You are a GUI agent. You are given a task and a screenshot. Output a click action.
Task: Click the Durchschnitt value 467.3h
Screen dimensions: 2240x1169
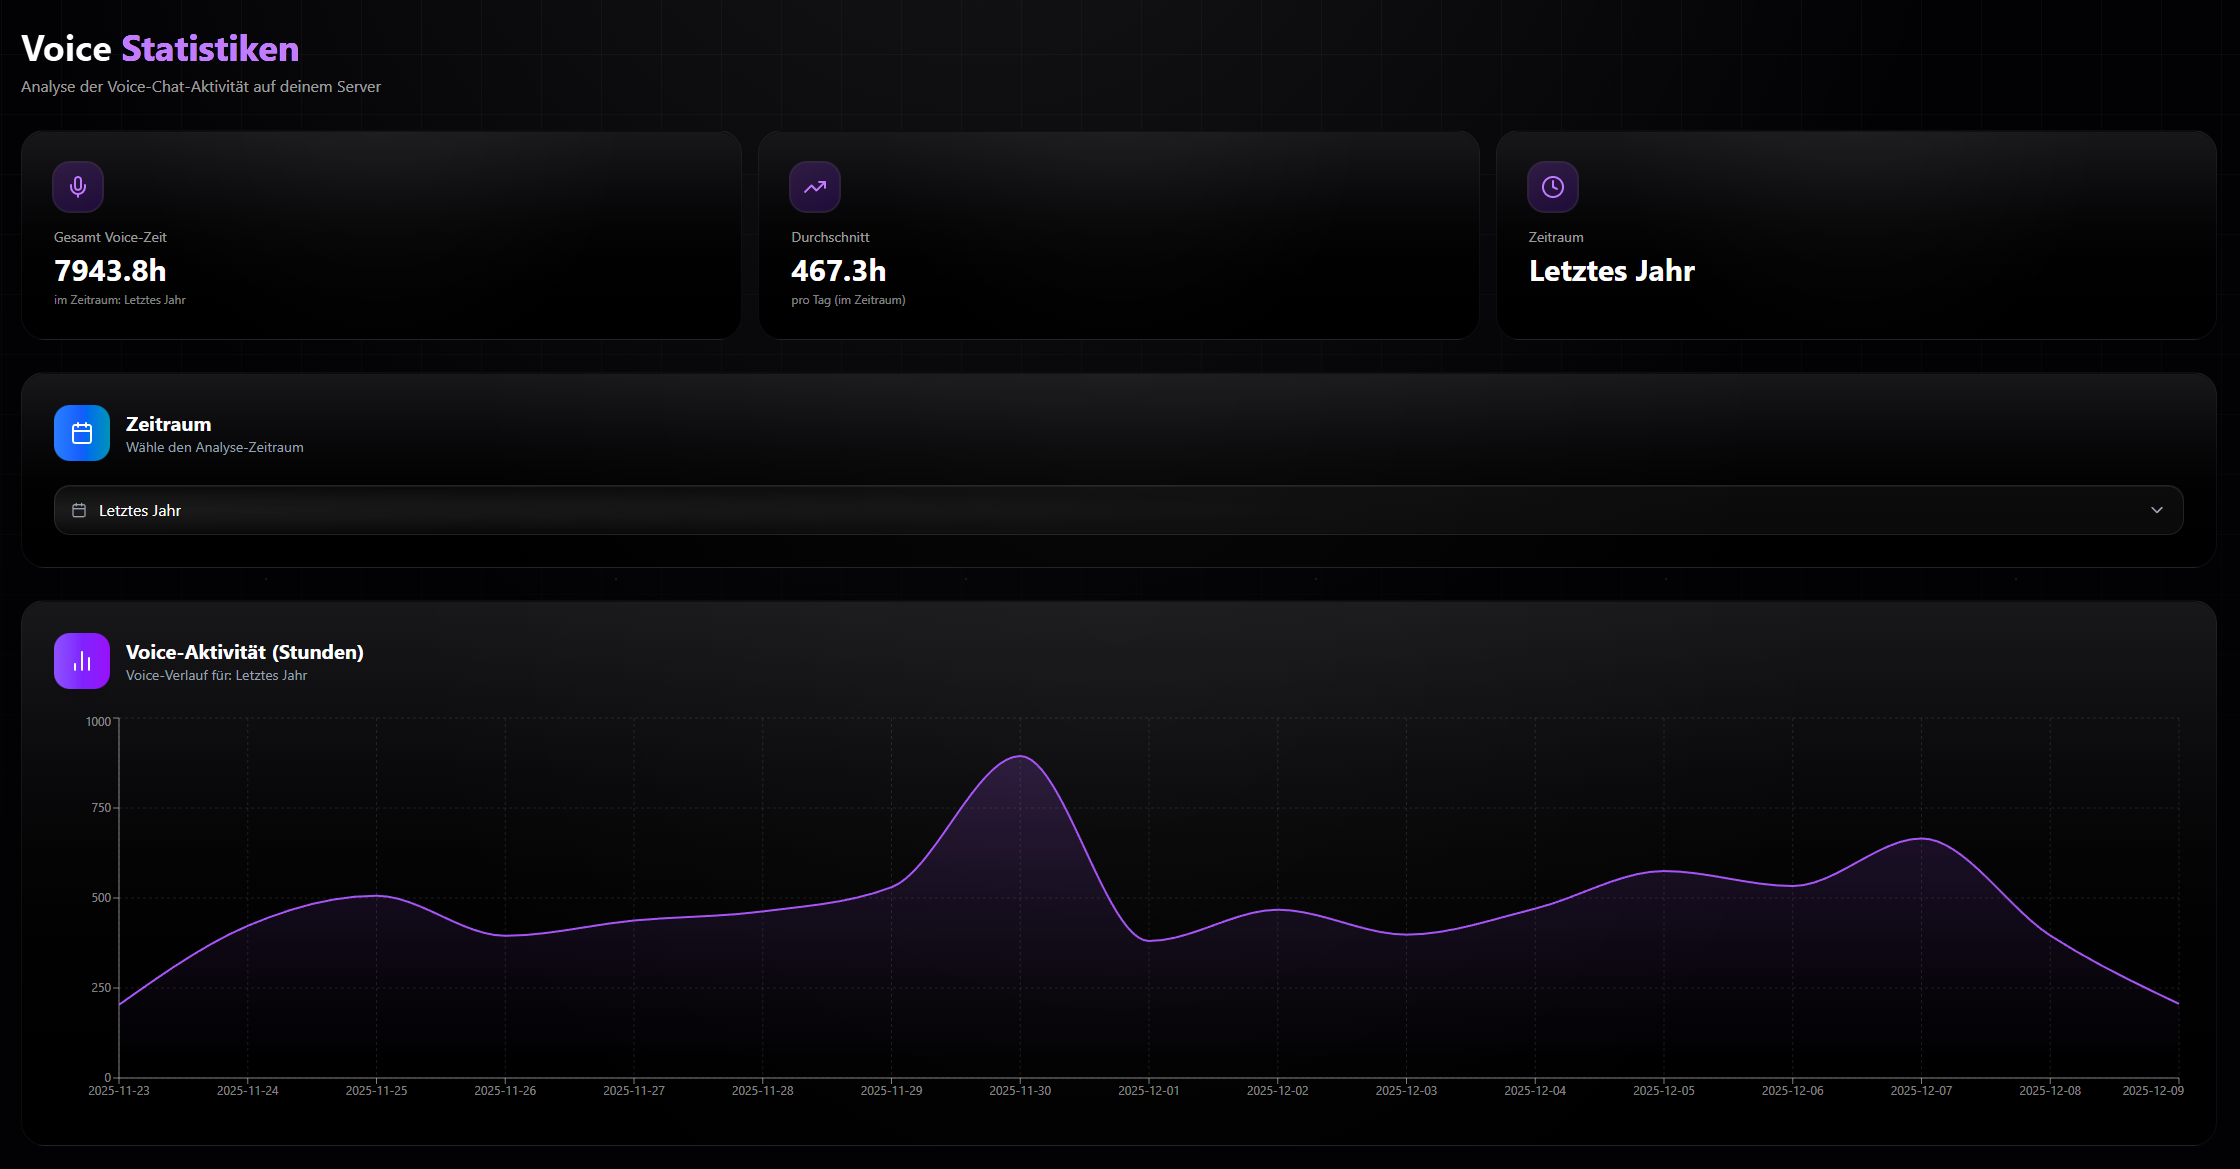[838, 270]
